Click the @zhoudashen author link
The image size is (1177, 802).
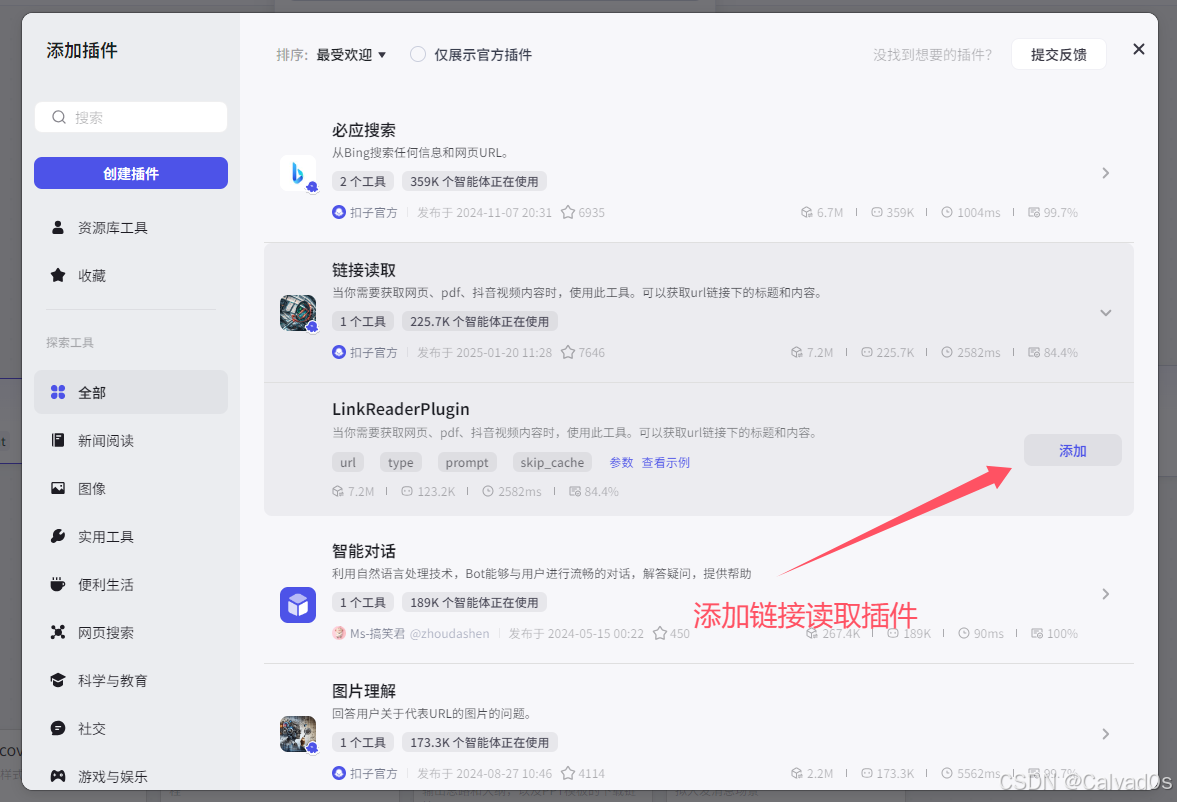[450, 633]
